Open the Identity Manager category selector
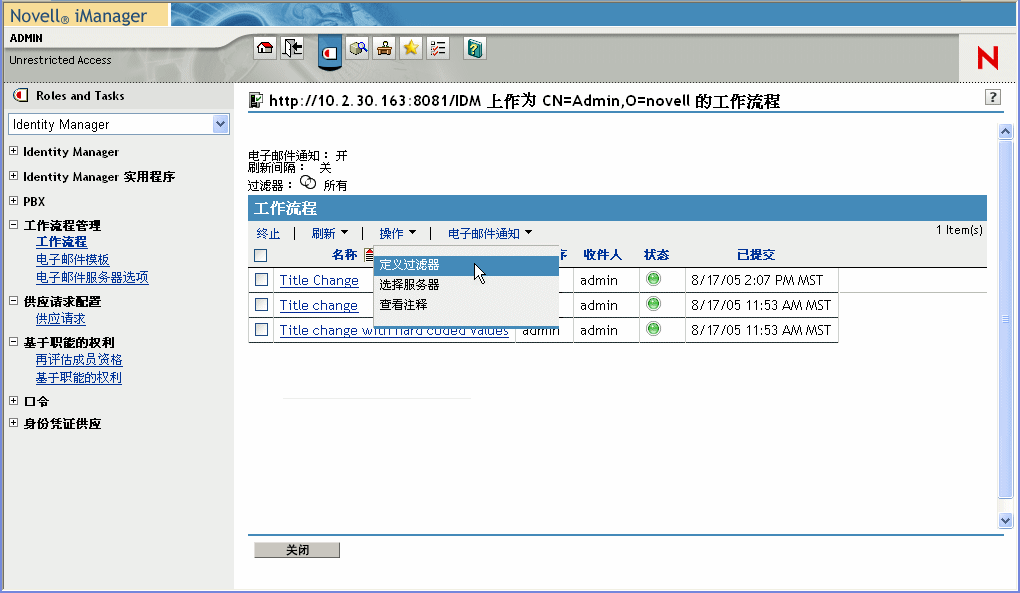 tap(118, 122)
